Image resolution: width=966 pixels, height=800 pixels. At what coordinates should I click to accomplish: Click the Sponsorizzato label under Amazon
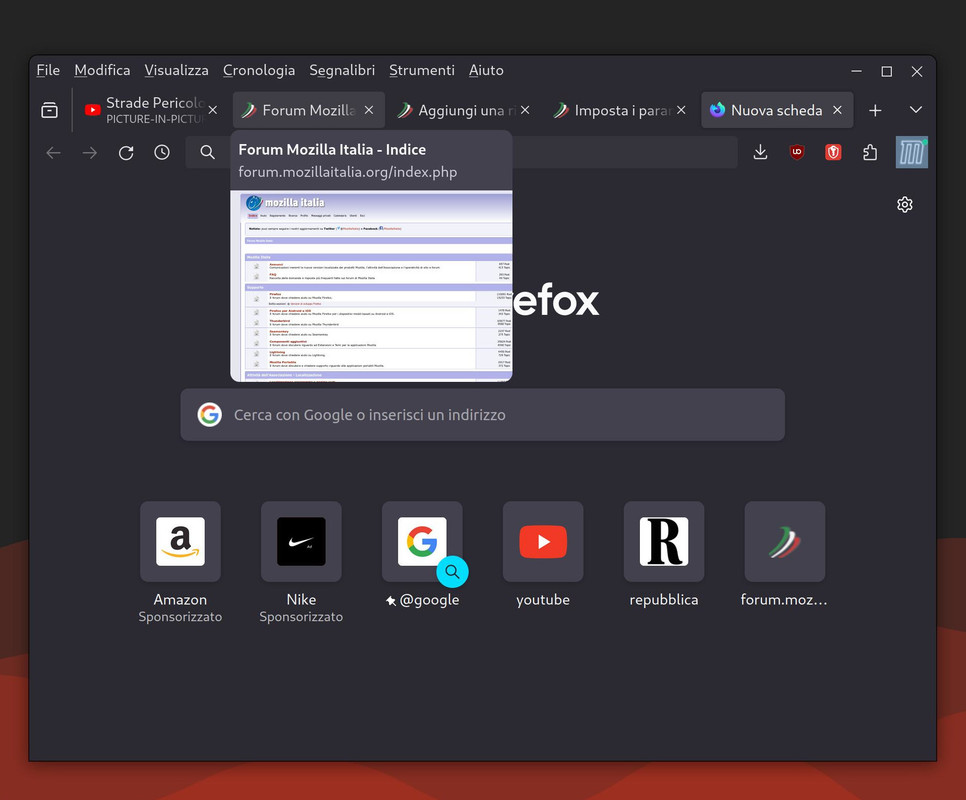point(180,616)
